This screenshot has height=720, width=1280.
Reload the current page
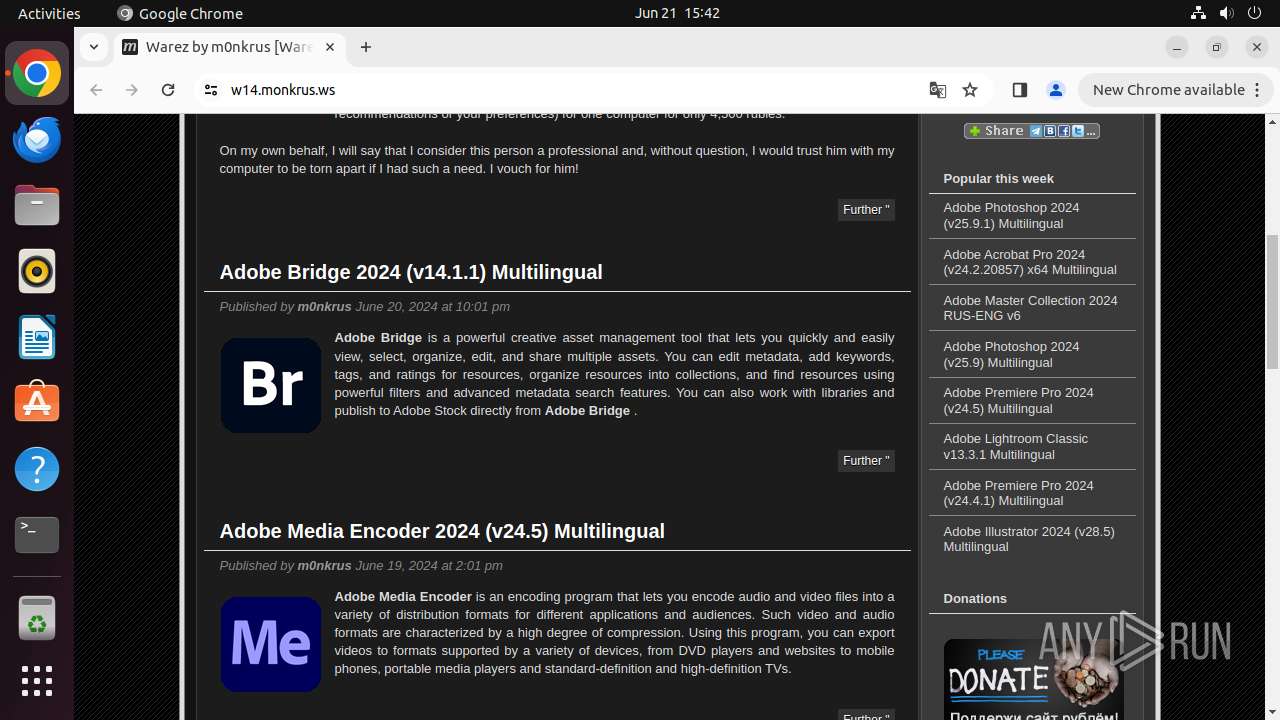click(x=168, y=90)
